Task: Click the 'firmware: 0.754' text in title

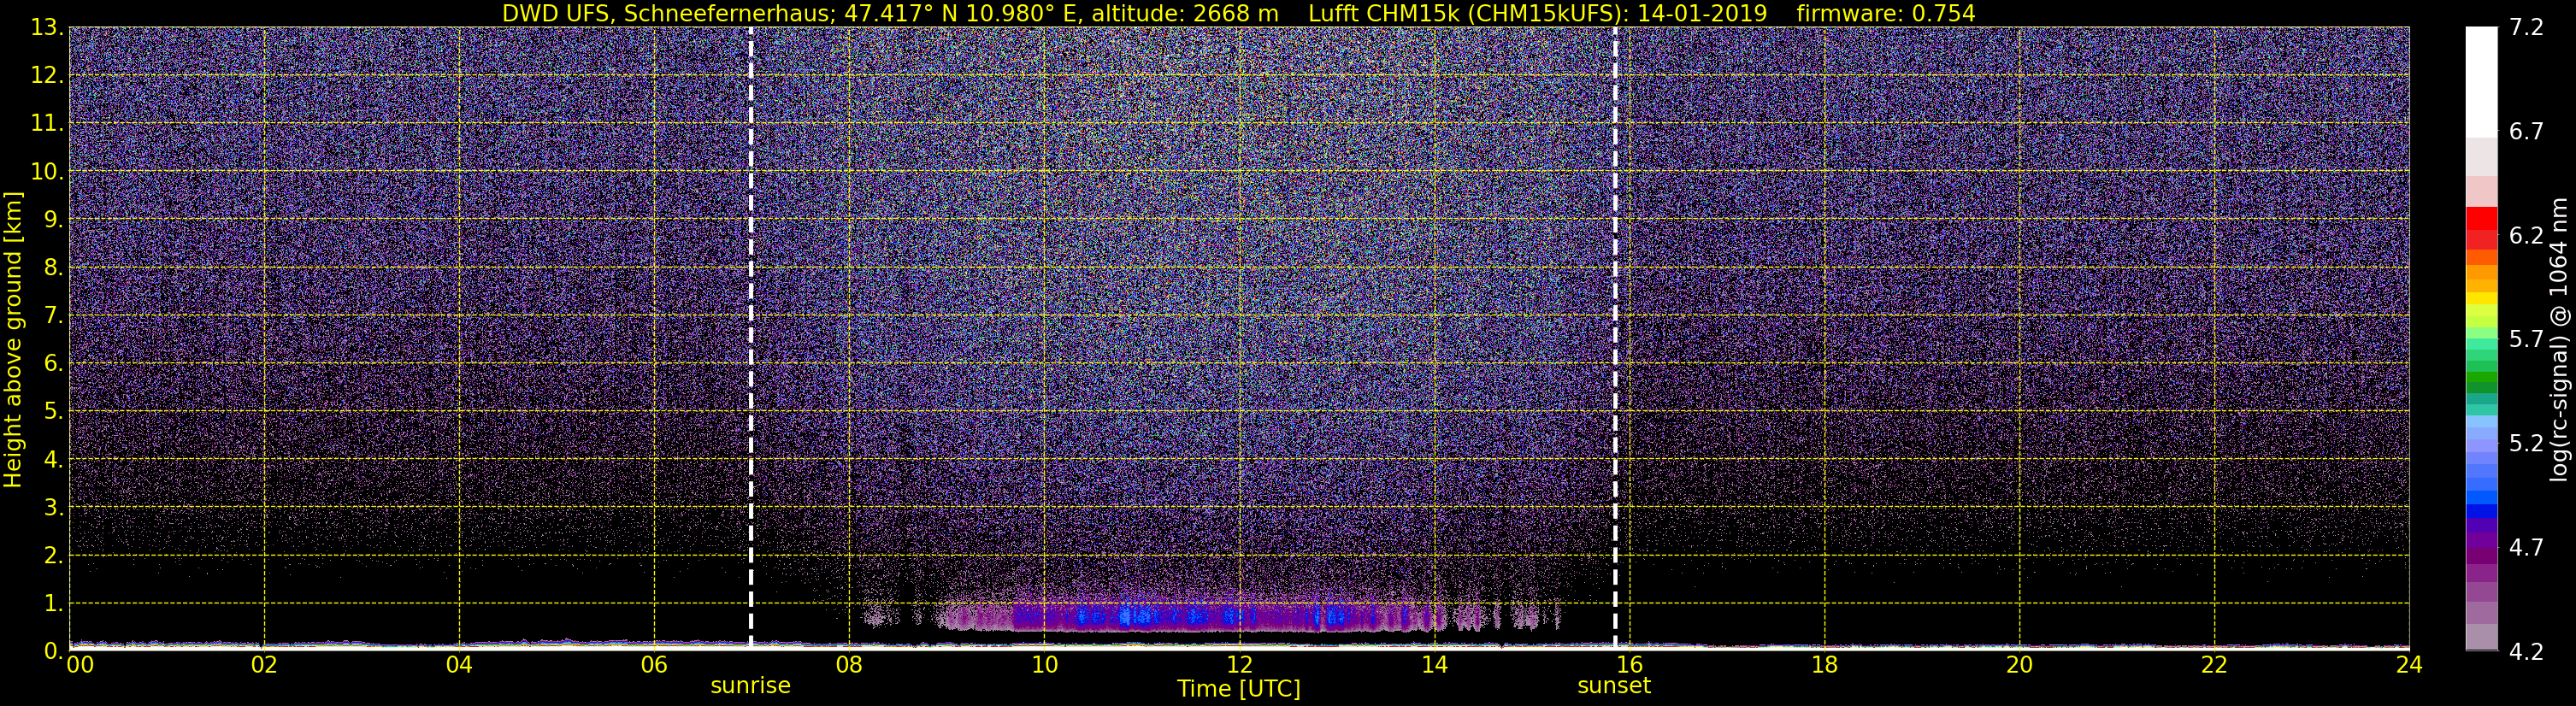Action: pos(1885,13)
